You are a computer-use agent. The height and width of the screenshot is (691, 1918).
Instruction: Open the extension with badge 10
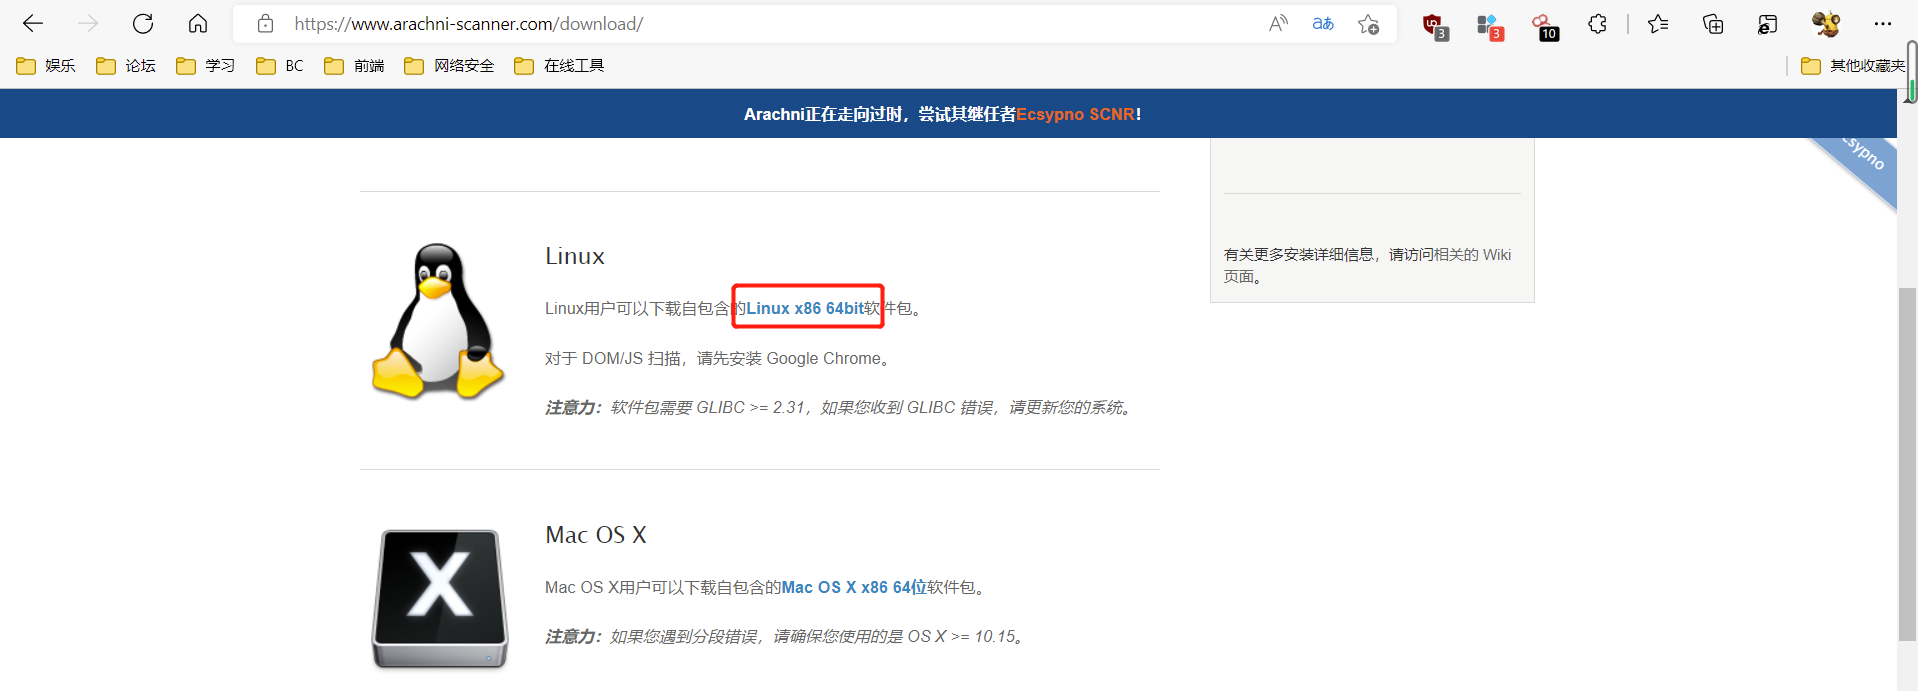1545,26
